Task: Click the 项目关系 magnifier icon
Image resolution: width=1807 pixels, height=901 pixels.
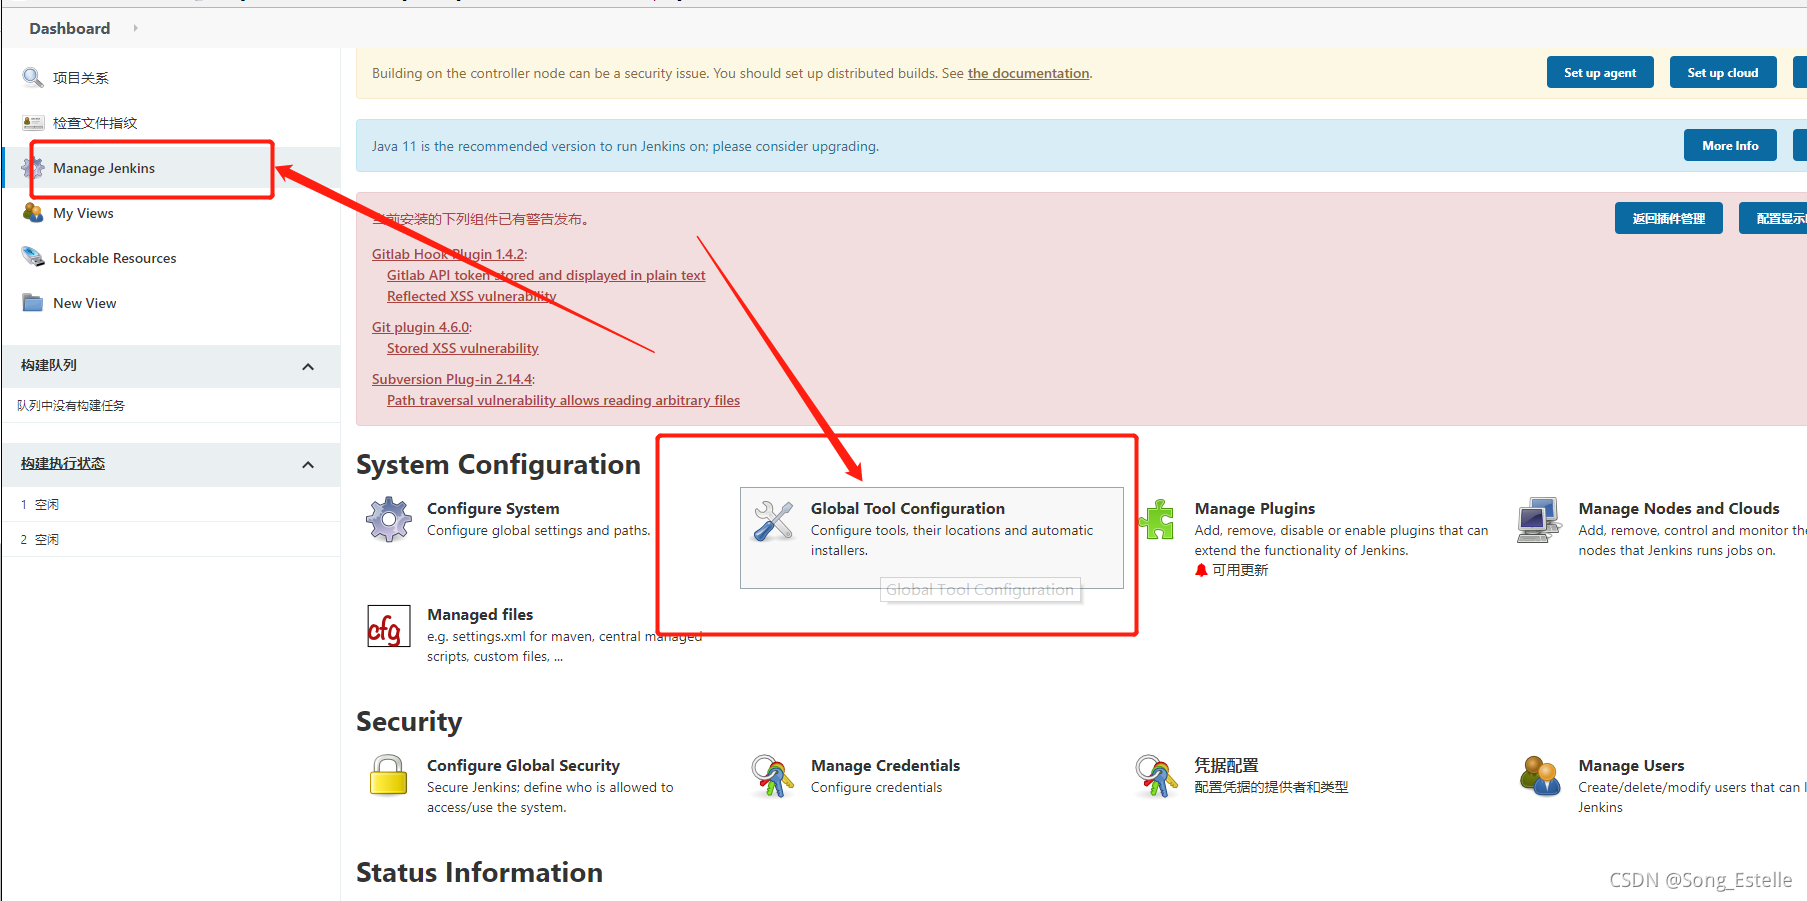Action: [33, 77]
